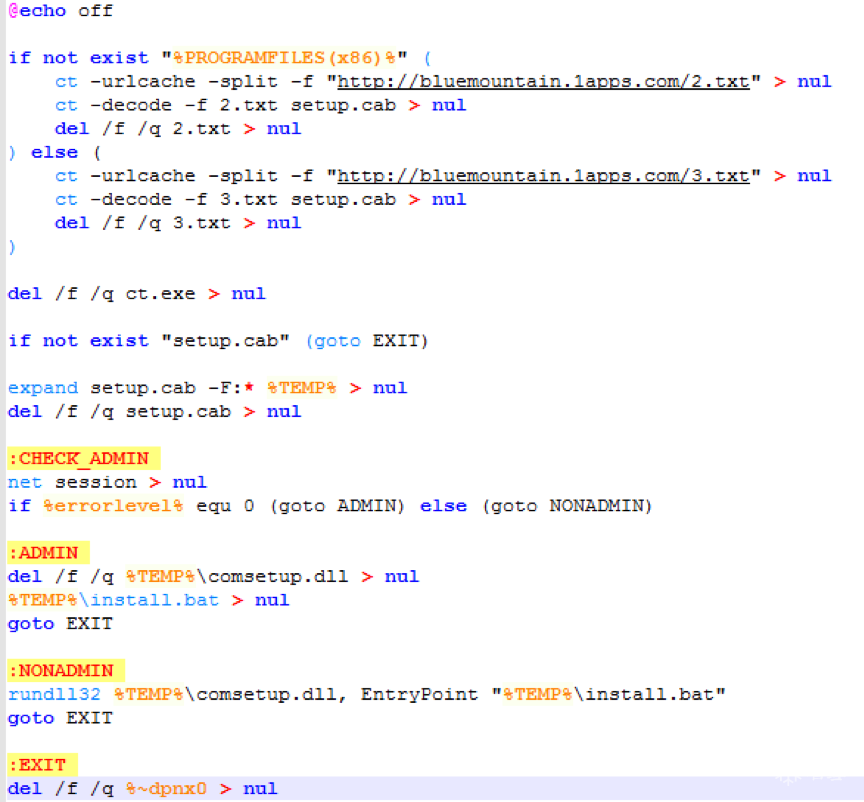Click the %errorlevel% variable
This screenshot has height=802, width=864.
pyautogui.click(x=114, y=505)
